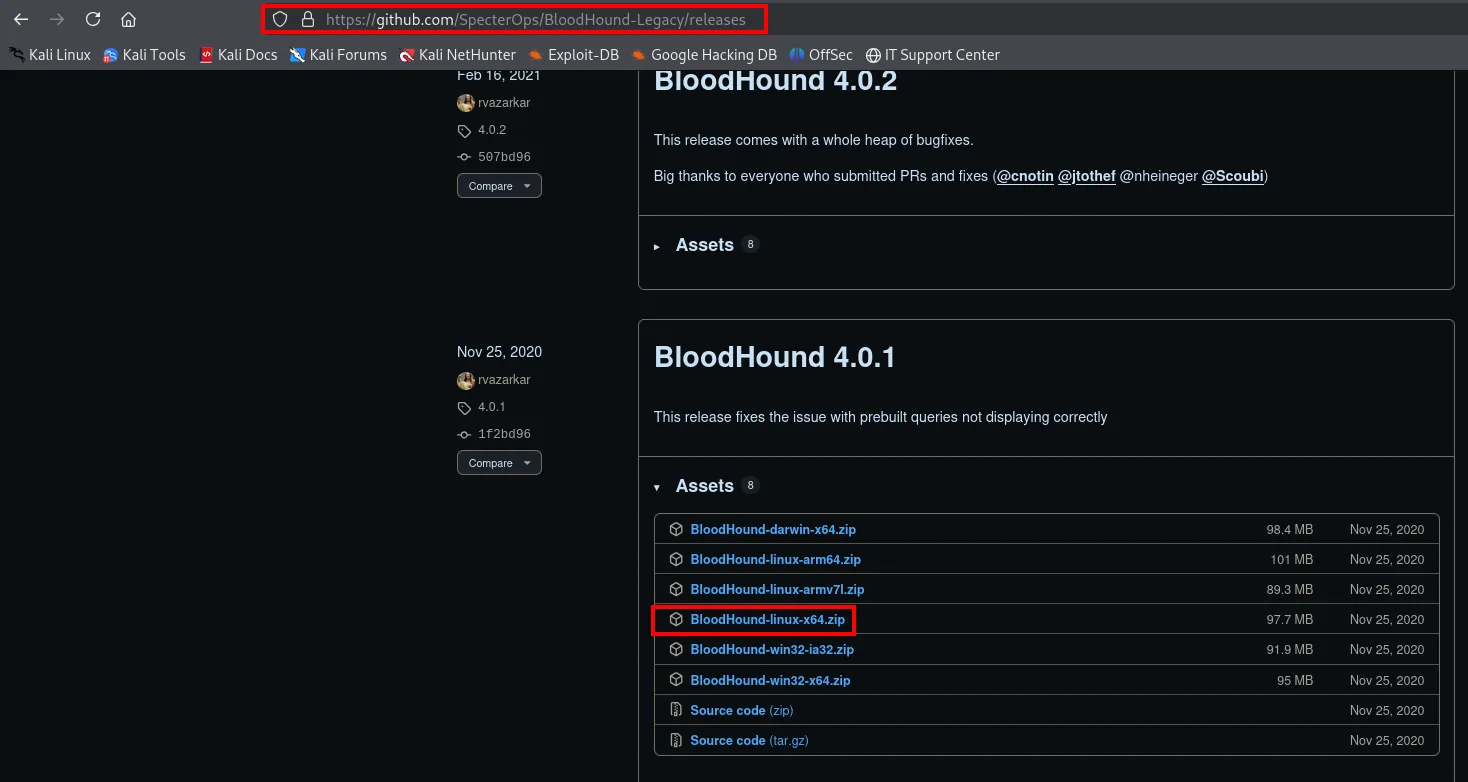
Task: Click the shield tracking protection icon
Action: click(281, 19)
